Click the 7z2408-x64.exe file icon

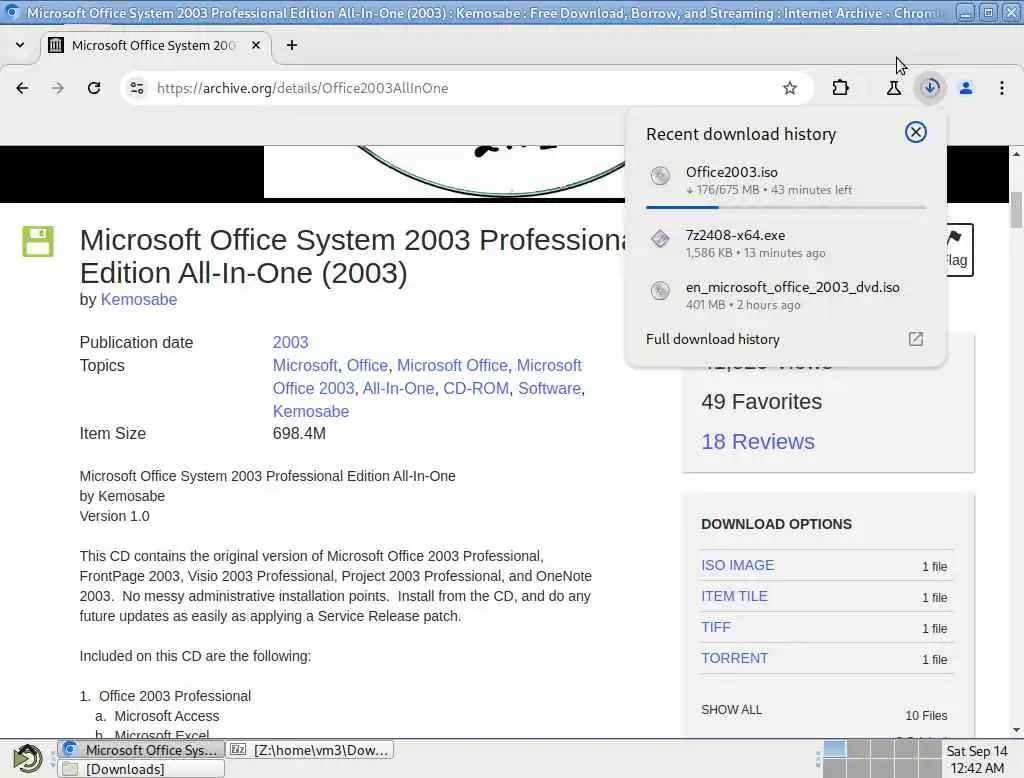660,238
